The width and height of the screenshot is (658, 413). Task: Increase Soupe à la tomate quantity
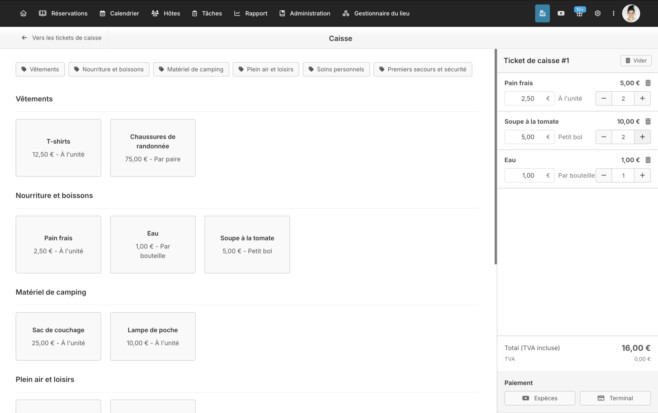642,137
